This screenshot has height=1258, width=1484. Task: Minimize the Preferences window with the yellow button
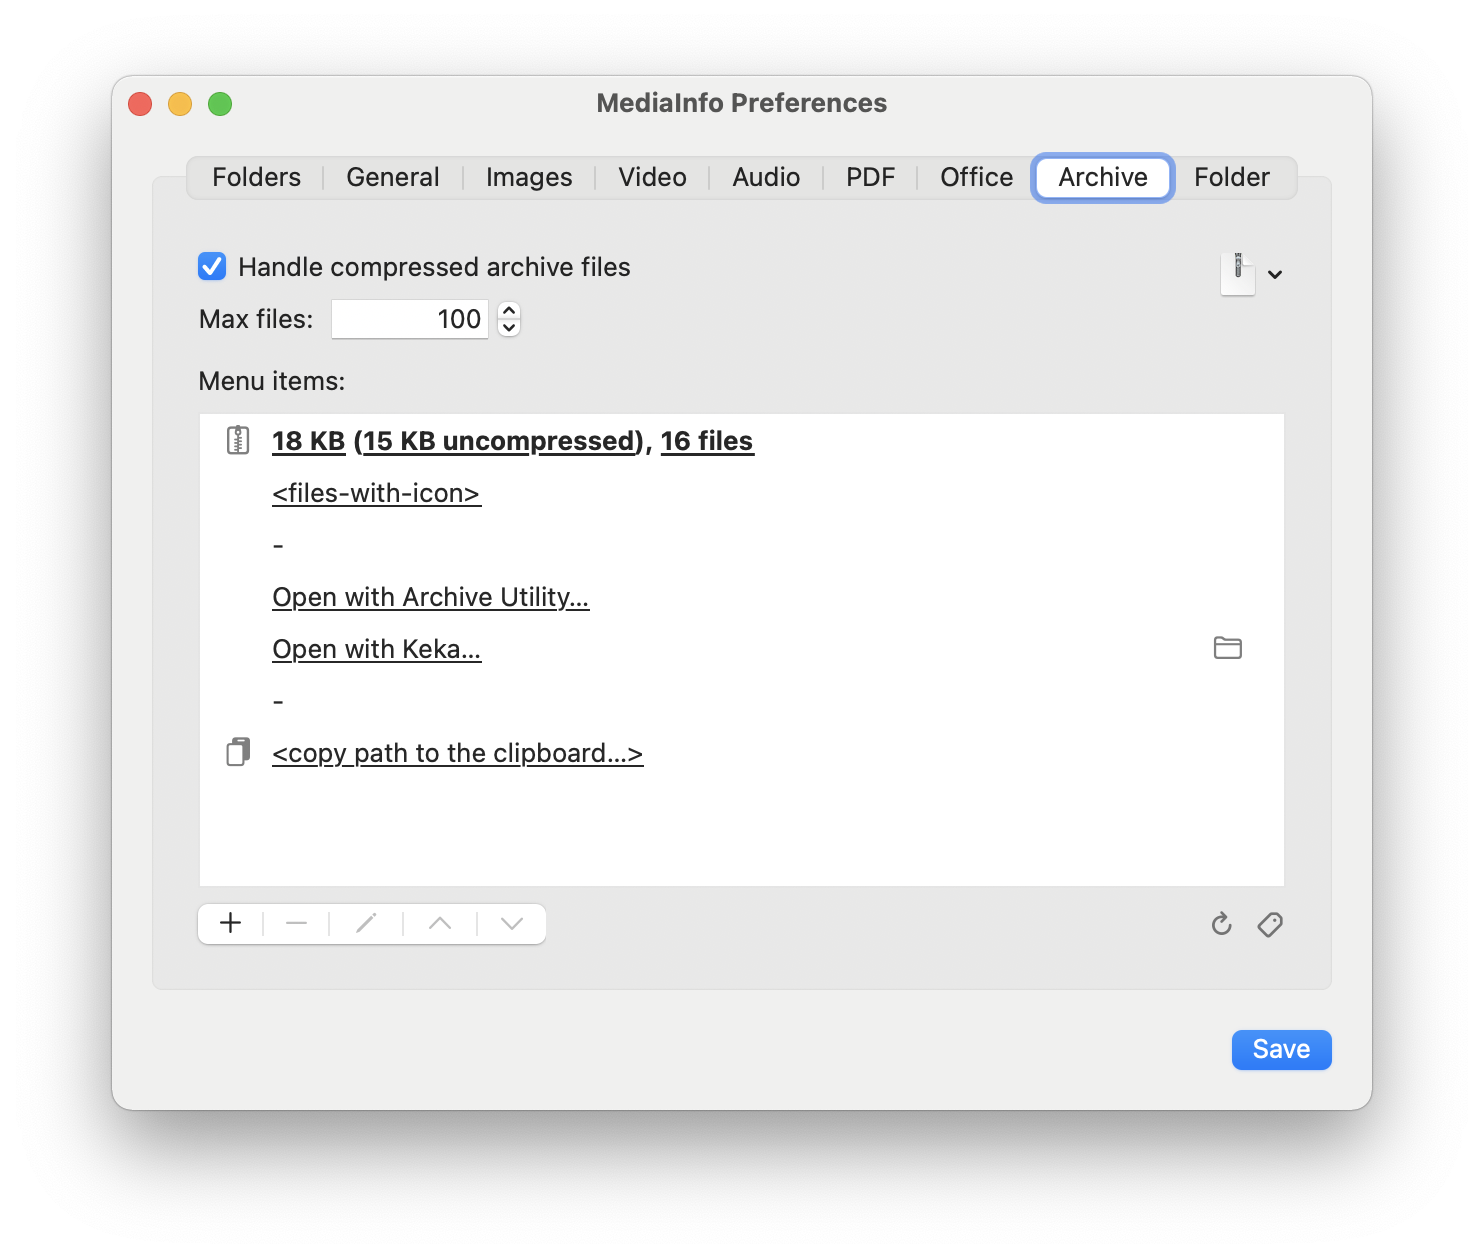[180, 104]
